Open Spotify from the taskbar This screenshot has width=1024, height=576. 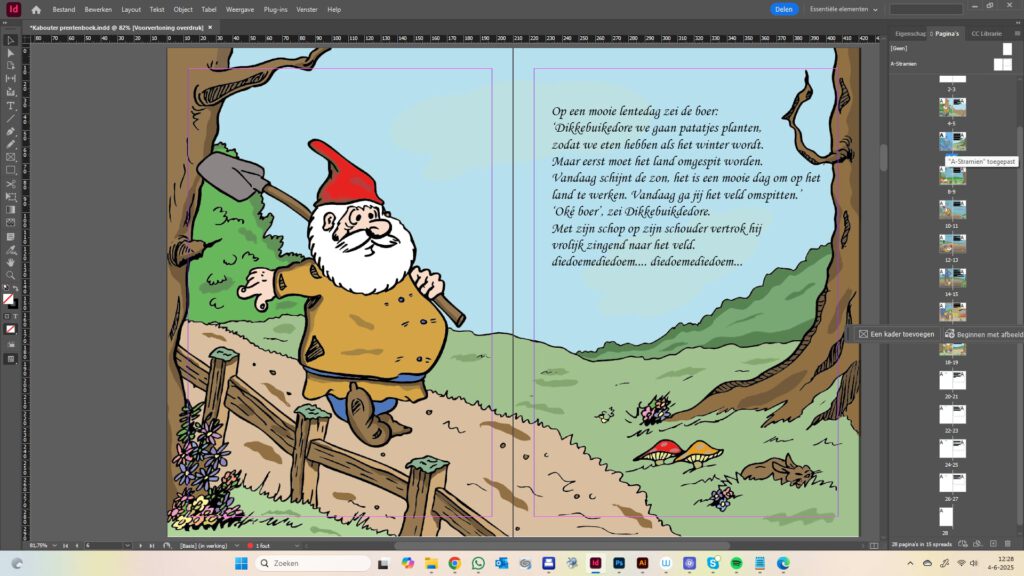coord(736,564)
